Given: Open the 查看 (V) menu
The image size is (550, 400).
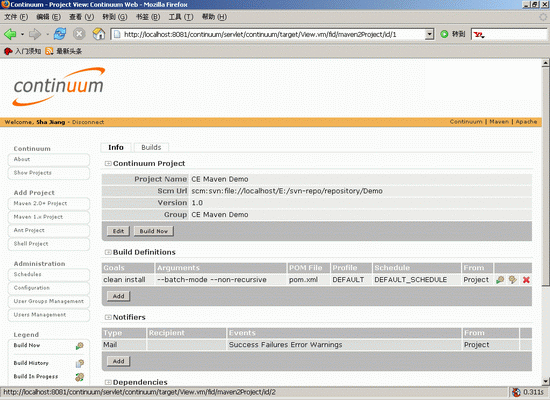Looking at the screenshot, I should click(x=81, y=17).
